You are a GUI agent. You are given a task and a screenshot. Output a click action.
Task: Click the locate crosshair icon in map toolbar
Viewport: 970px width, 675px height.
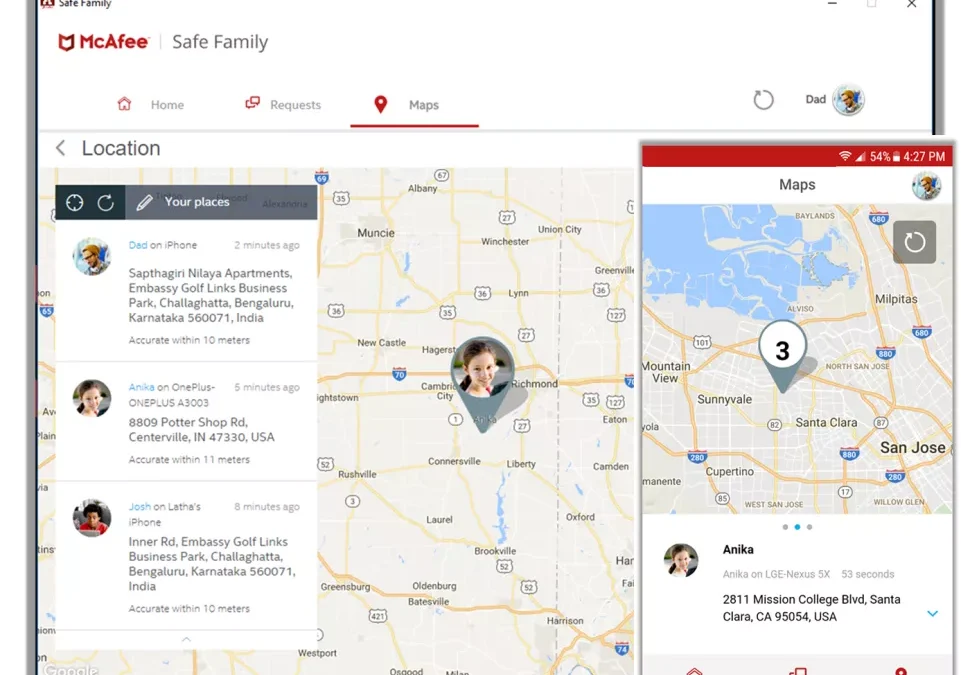click(x=75, y=203)
